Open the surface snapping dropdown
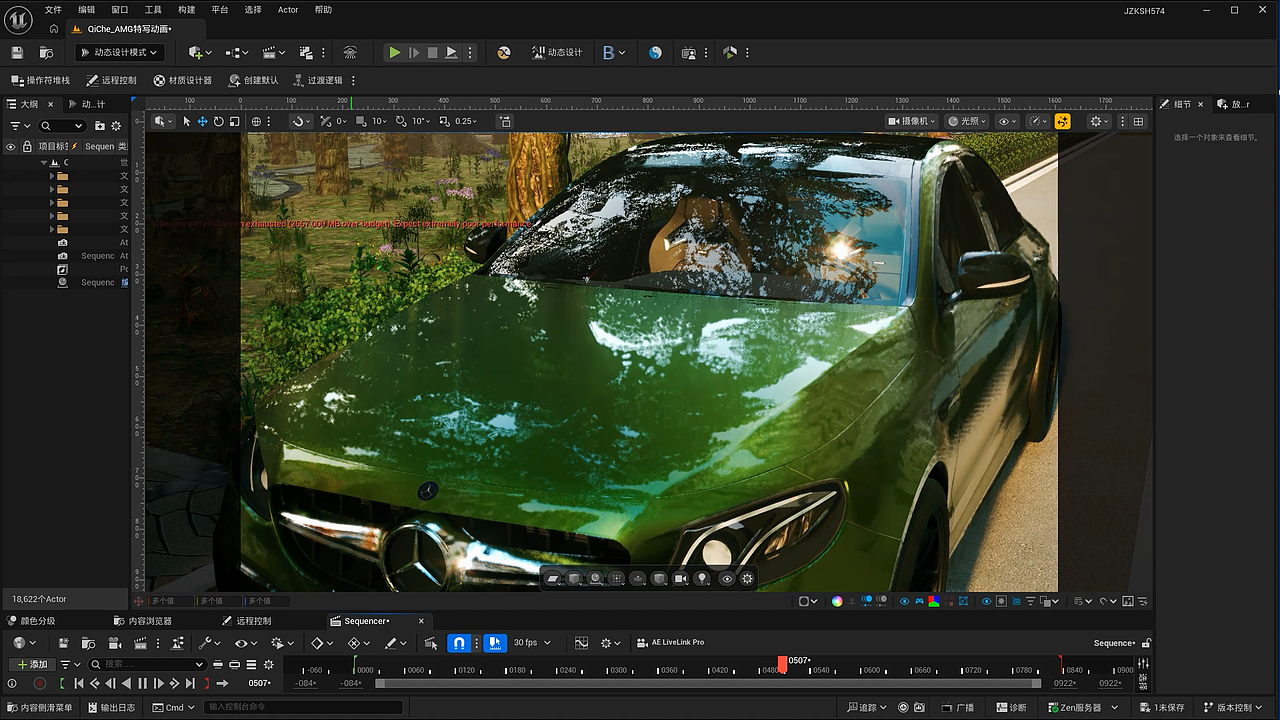 coord(302,121)
